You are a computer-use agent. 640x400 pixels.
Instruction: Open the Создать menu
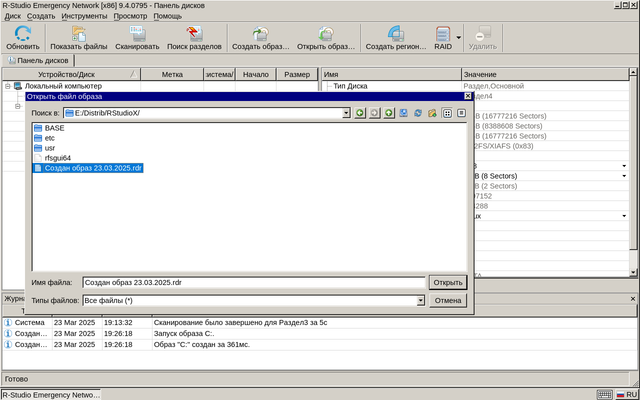(41, 16)
